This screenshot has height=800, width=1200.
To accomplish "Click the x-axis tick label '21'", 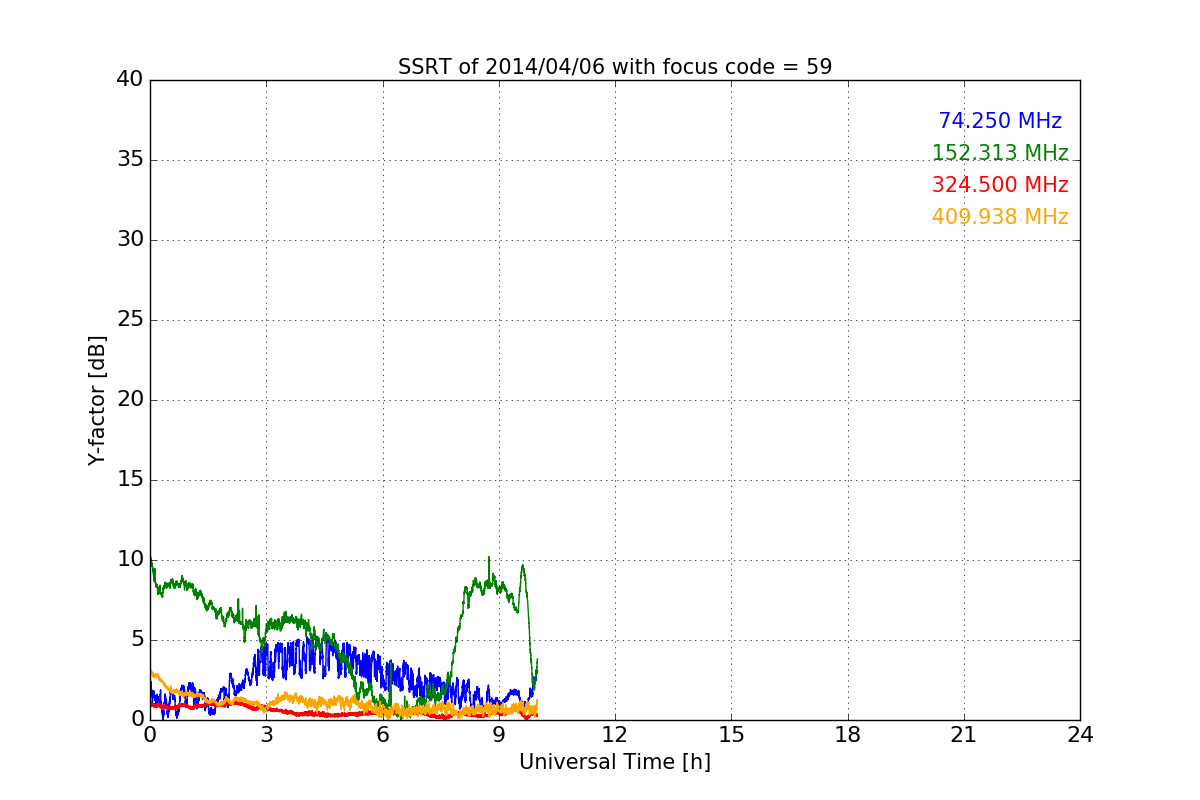I will (964, 734).
